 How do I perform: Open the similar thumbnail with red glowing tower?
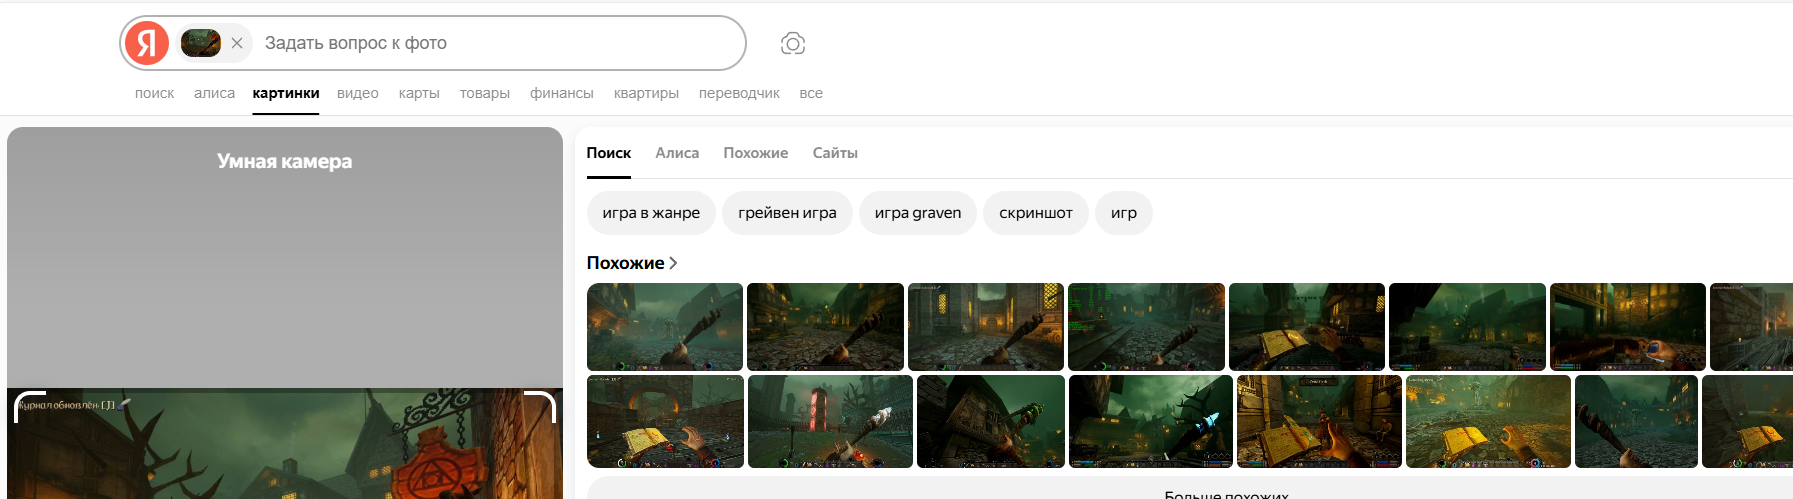click(x=830, y=421)
